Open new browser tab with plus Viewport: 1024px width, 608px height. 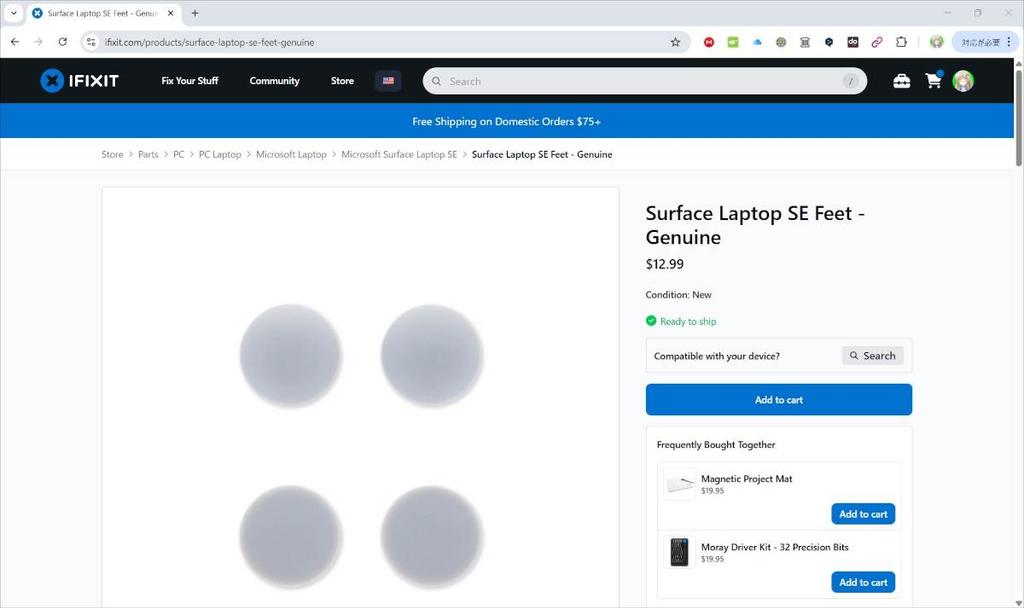[x=195, y=13]
